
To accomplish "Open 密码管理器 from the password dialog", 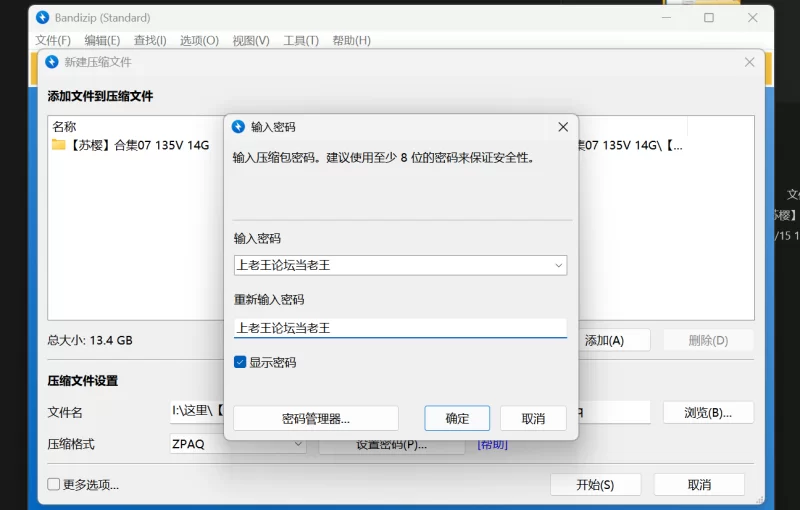I will [316, 418].
